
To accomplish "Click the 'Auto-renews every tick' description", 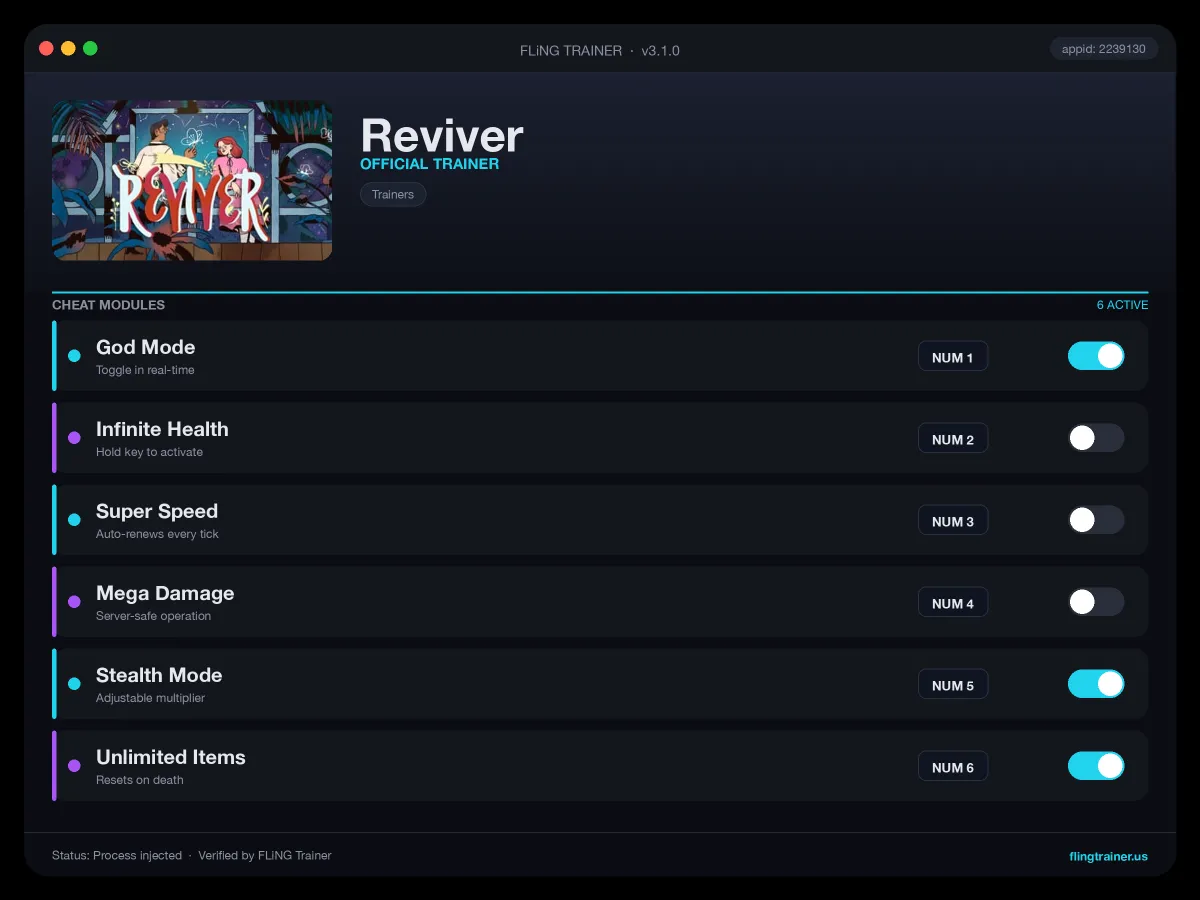I will tap(157, 534).
